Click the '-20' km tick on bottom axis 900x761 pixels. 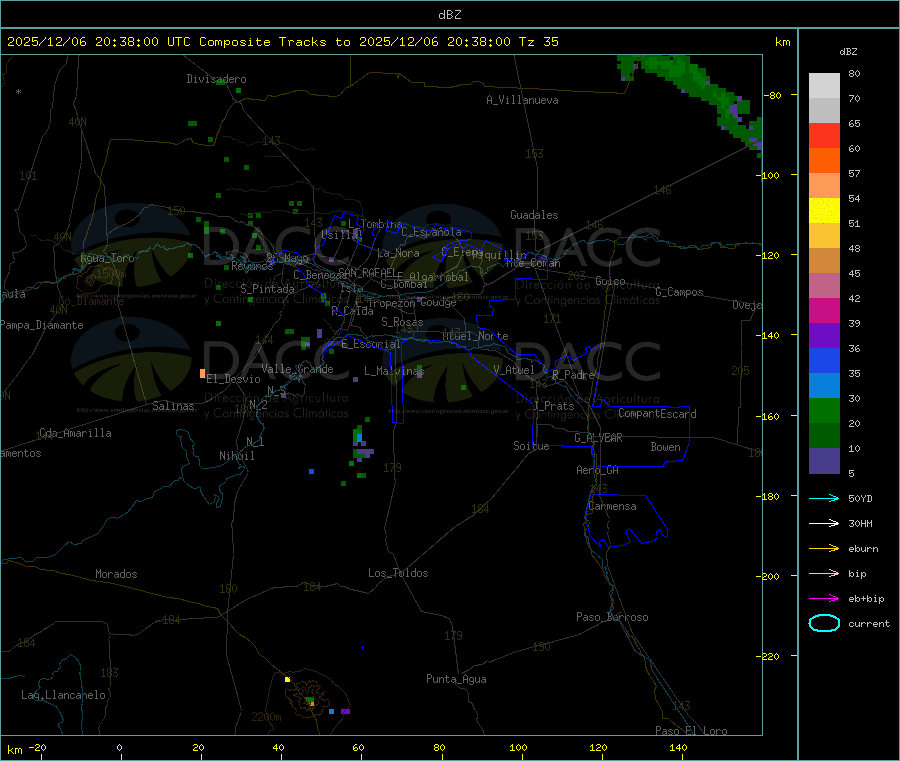(37, 747)
